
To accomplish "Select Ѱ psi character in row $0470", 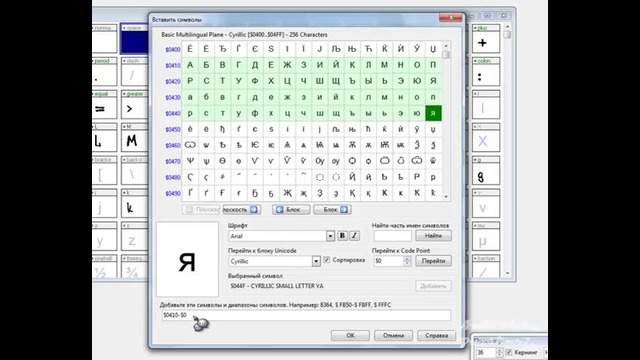I will [x=190, y=161].
